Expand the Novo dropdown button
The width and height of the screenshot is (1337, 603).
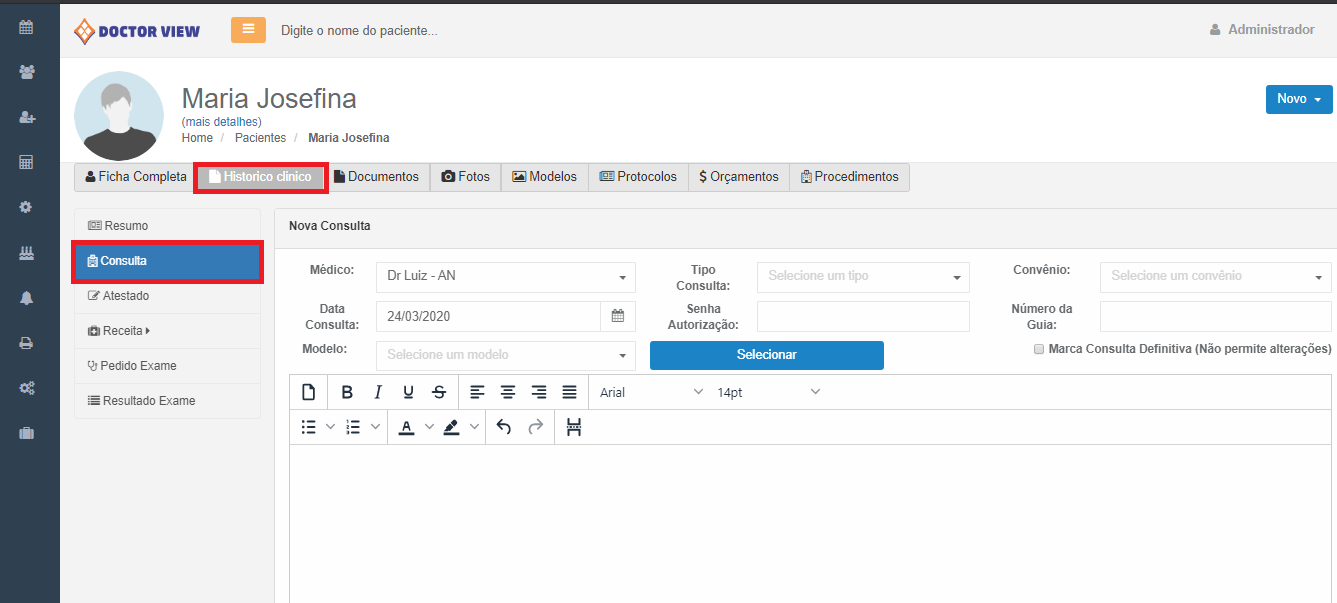pyautogui.click(x=1298, y=99)
